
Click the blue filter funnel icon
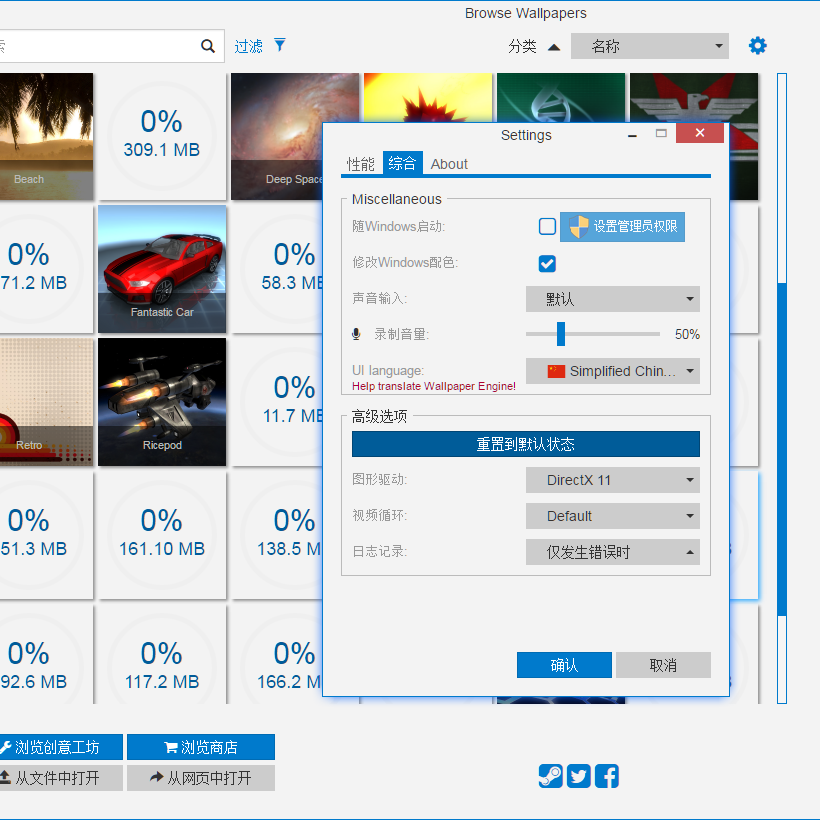(280, 45)
